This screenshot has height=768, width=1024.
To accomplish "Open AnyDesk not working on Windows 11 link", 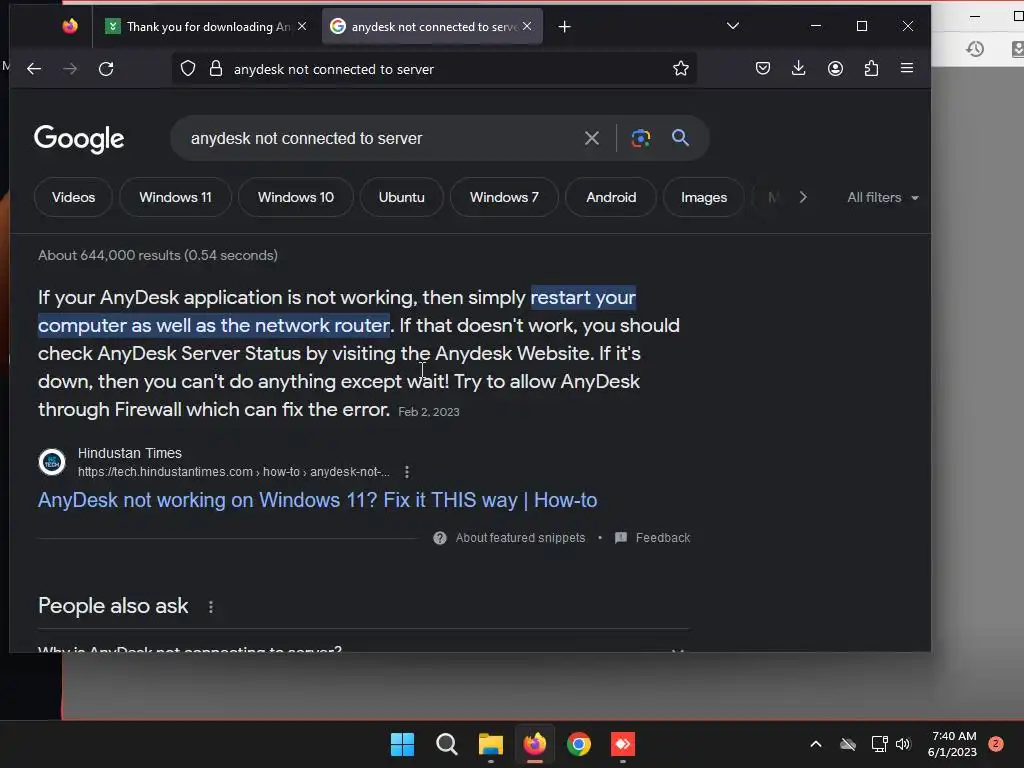I will pyautogui.click(x=317, y=500).
